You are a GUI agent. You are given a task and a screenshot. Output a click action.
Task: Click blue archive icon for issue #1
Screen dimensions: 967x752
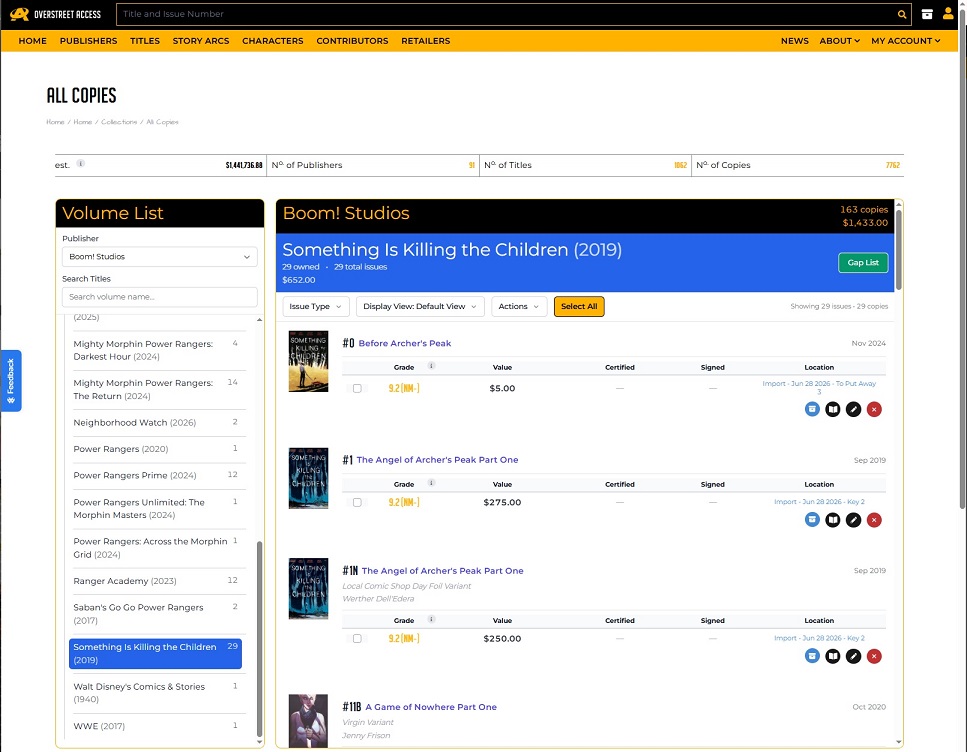pyautogui.click(x=812, y=520)
